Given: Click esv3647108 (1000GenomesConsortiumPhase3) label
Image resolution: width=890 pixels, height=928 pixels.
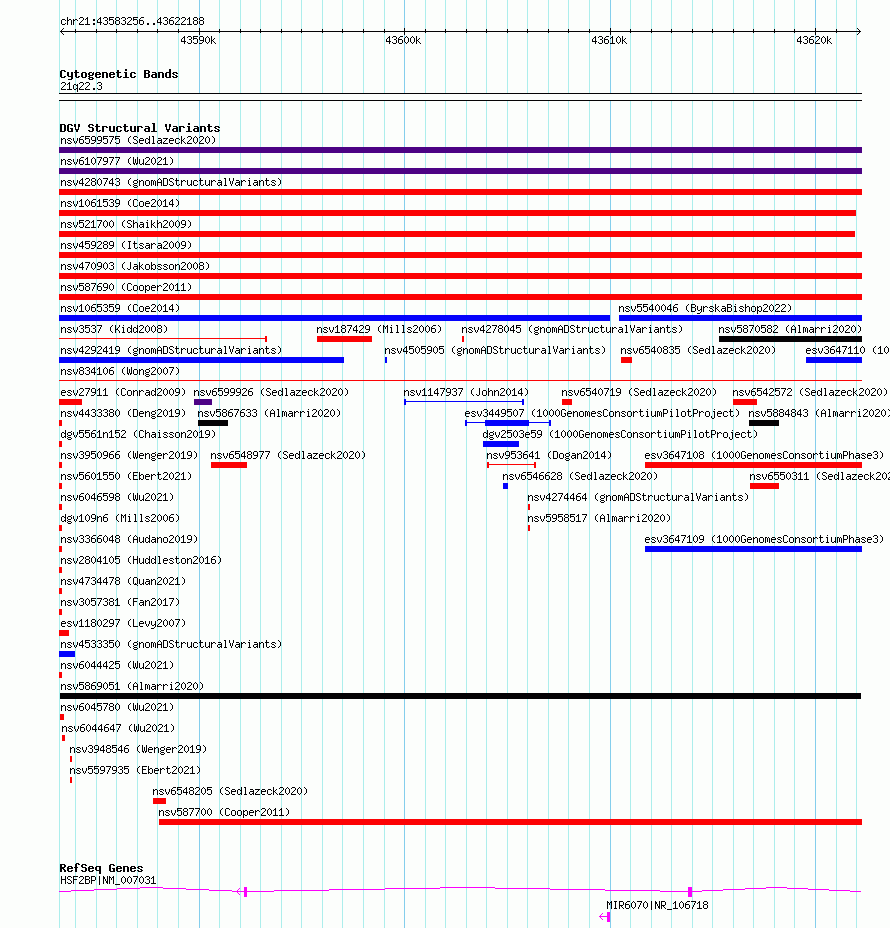Looking at the screenshot, I should [x=764, y=456].
